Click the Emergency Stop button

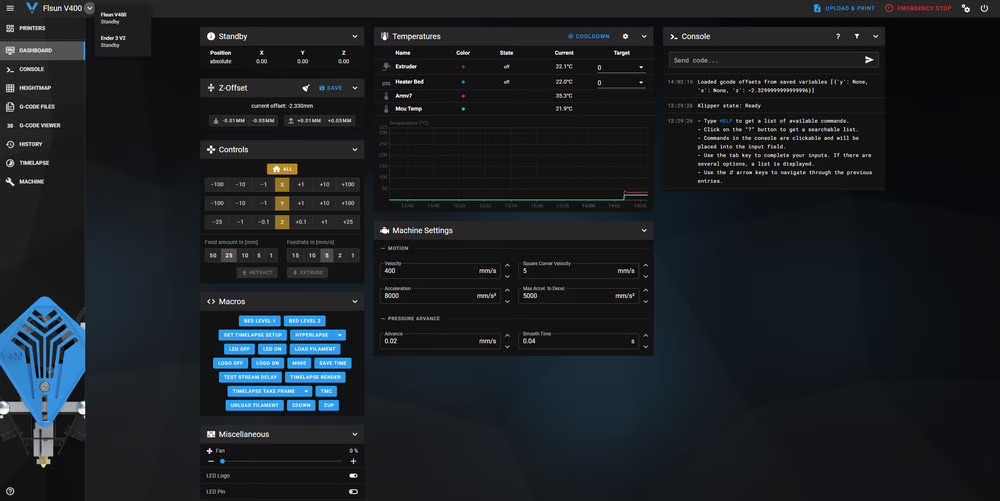pos(918,8)
